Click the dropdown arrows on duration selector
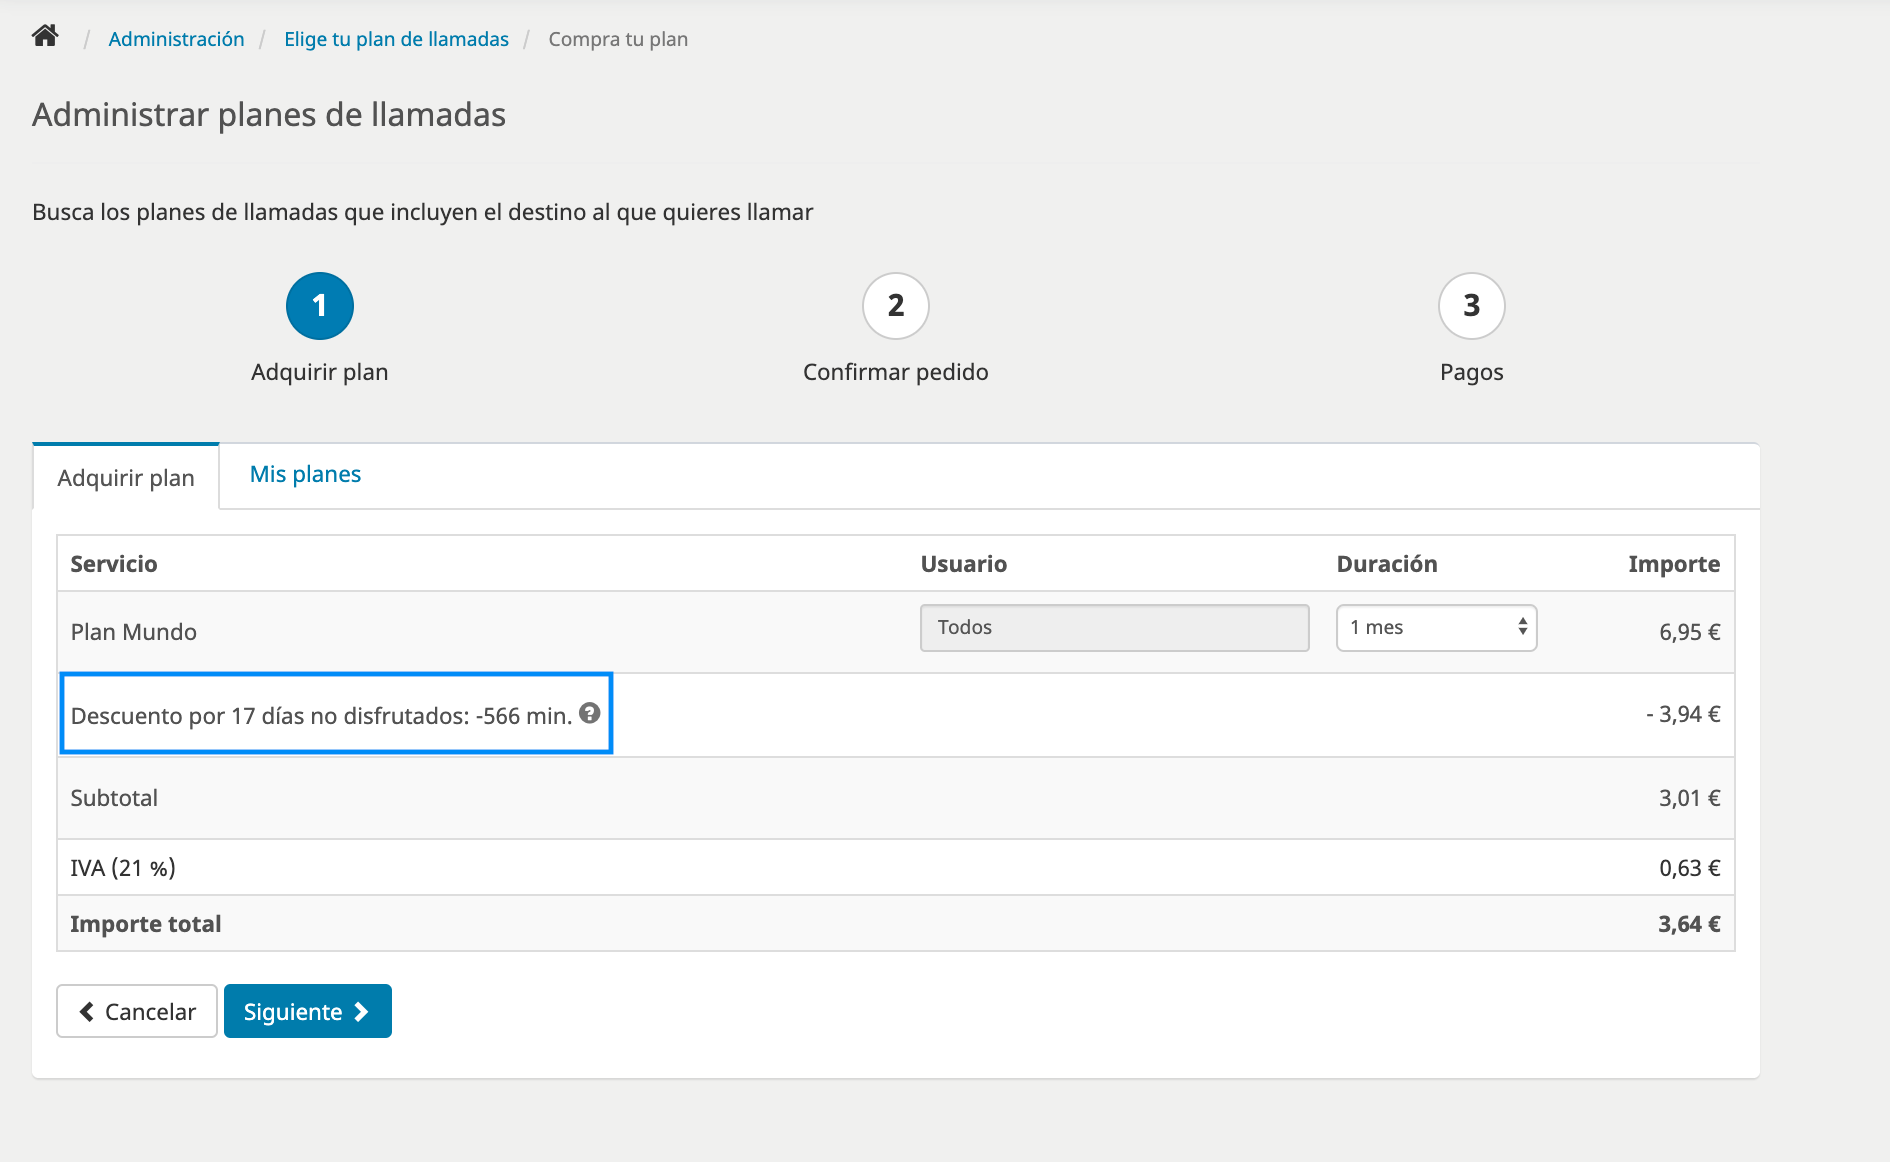The width and height of the screenshot is (1890, 1162). pos(1522,627)
